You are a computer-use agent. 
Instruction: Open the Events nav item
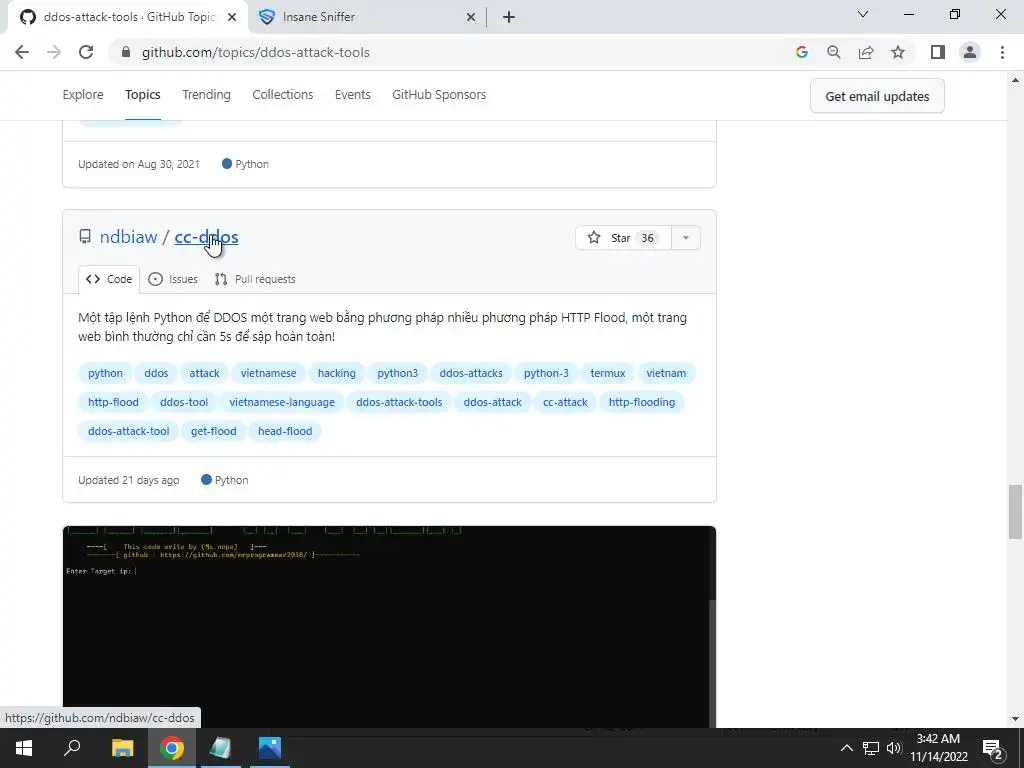pos(353,95)
